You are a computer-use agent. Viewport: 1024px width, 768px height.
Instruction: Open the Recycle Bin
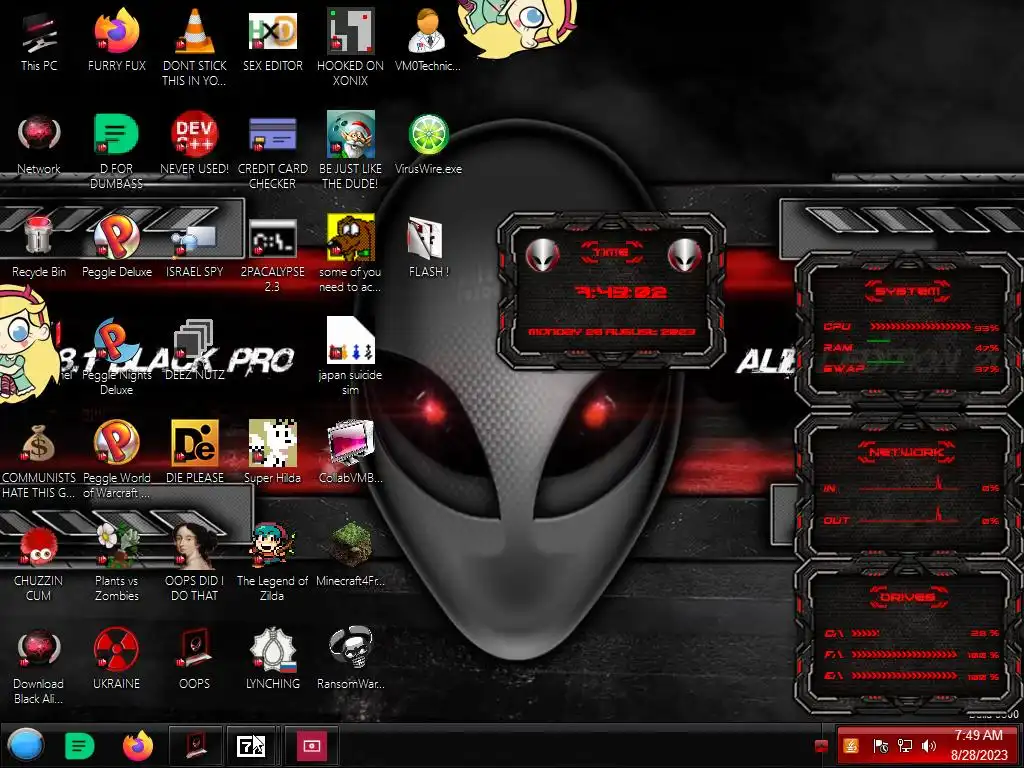[39, 248]
